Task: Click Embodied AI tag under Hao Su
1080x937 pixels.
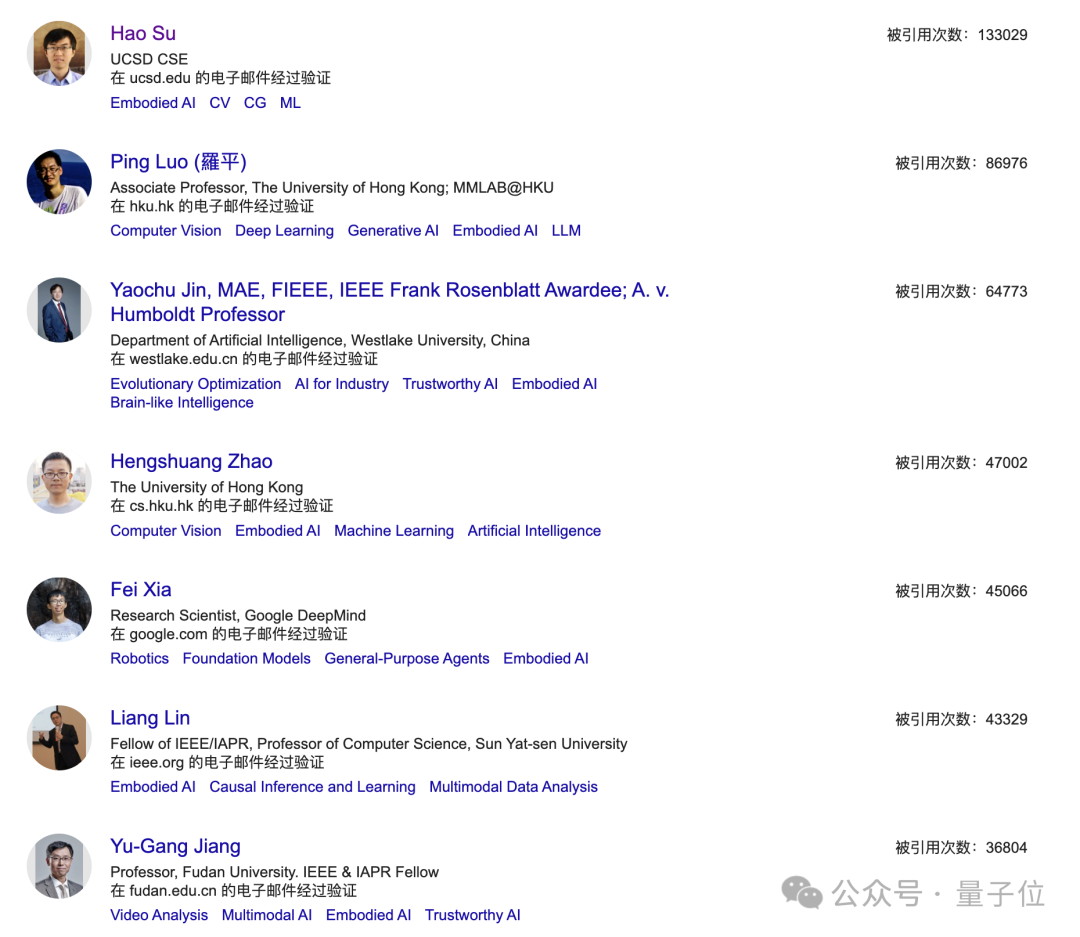Action: click(153, 103)
